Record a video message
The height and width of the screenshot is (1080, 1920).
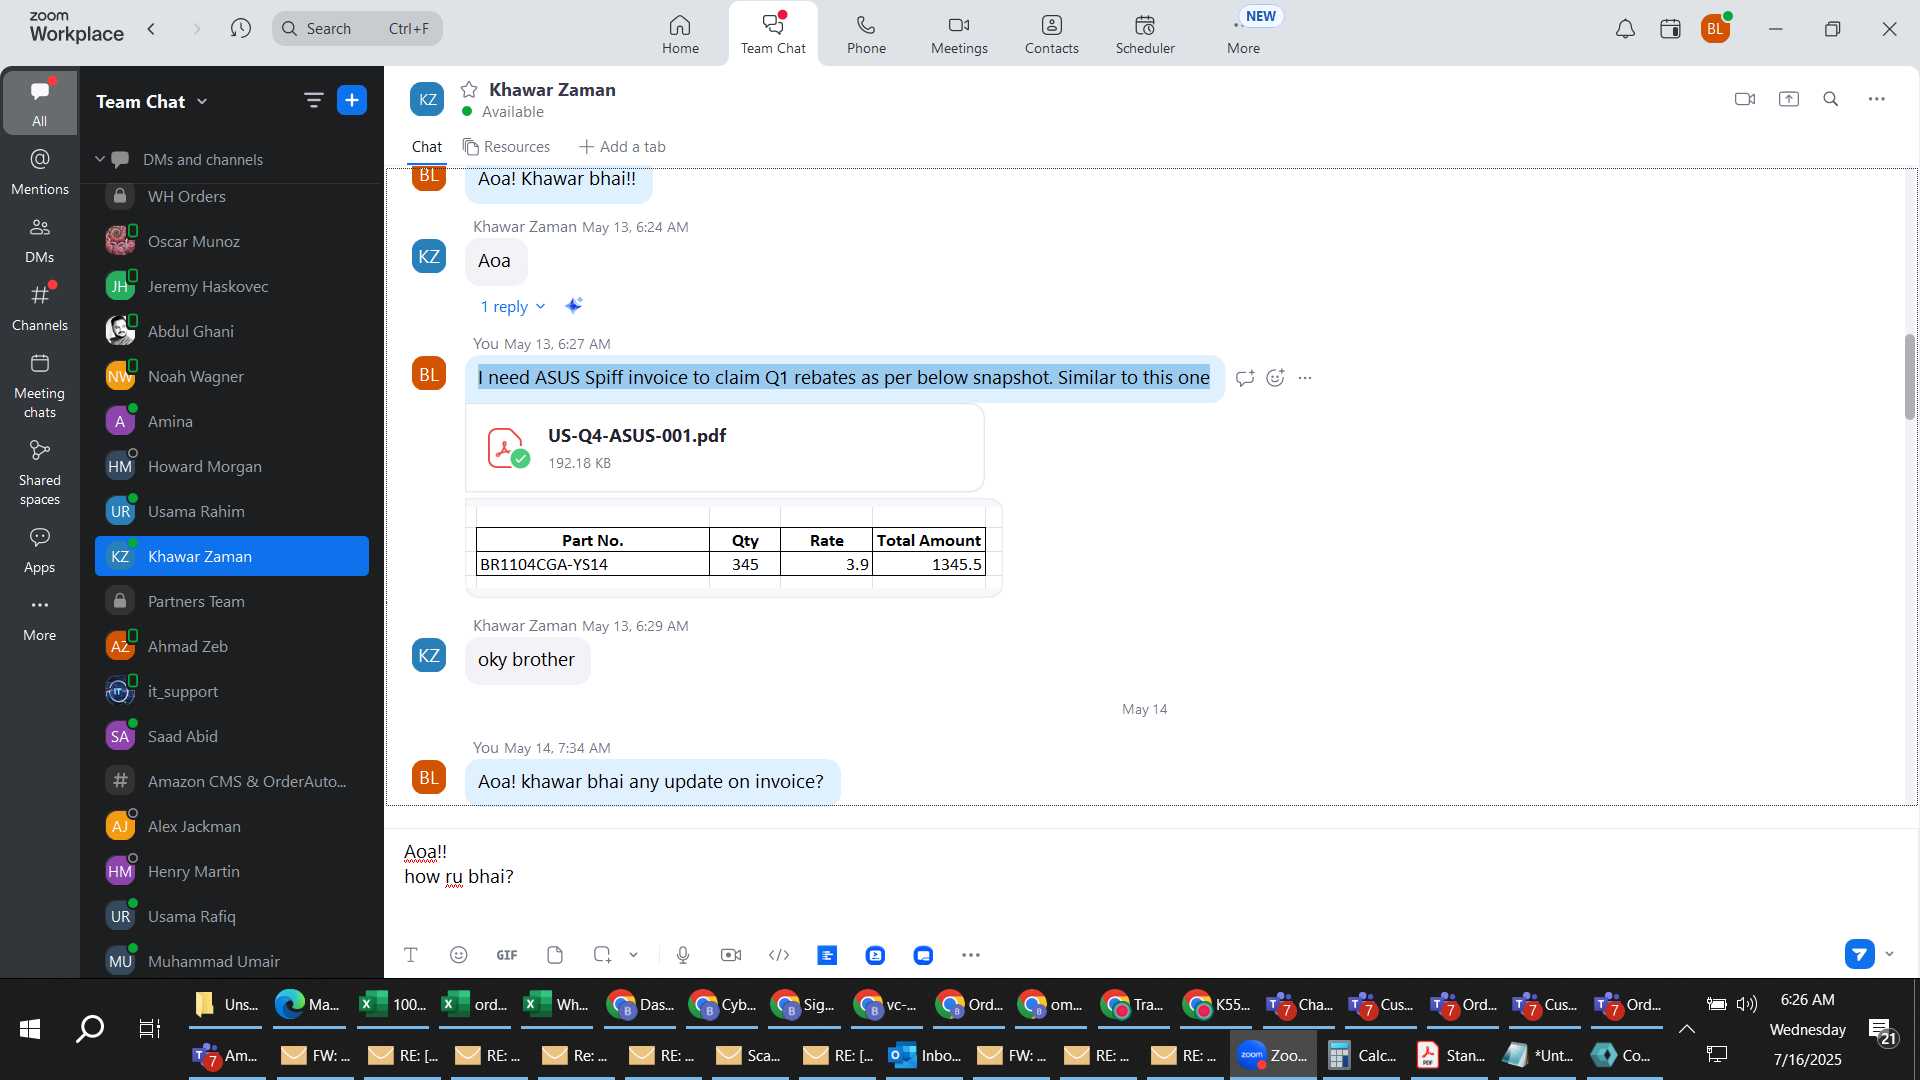click(731, 955)
